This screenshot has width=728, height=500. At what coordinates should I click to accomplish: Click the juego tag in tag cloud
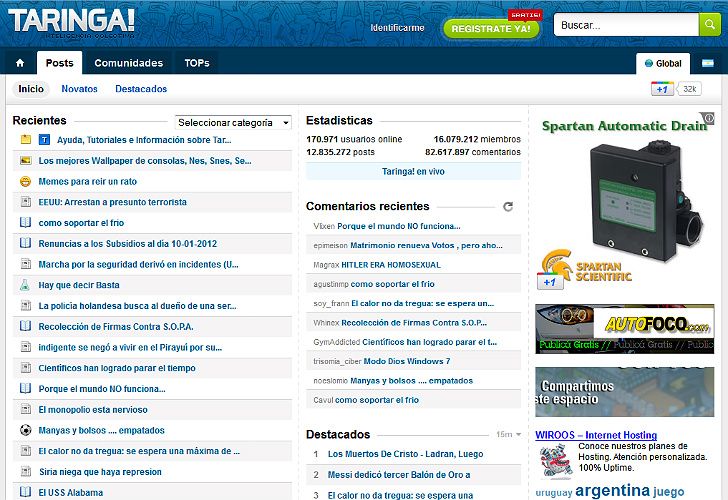pos(669,492)
